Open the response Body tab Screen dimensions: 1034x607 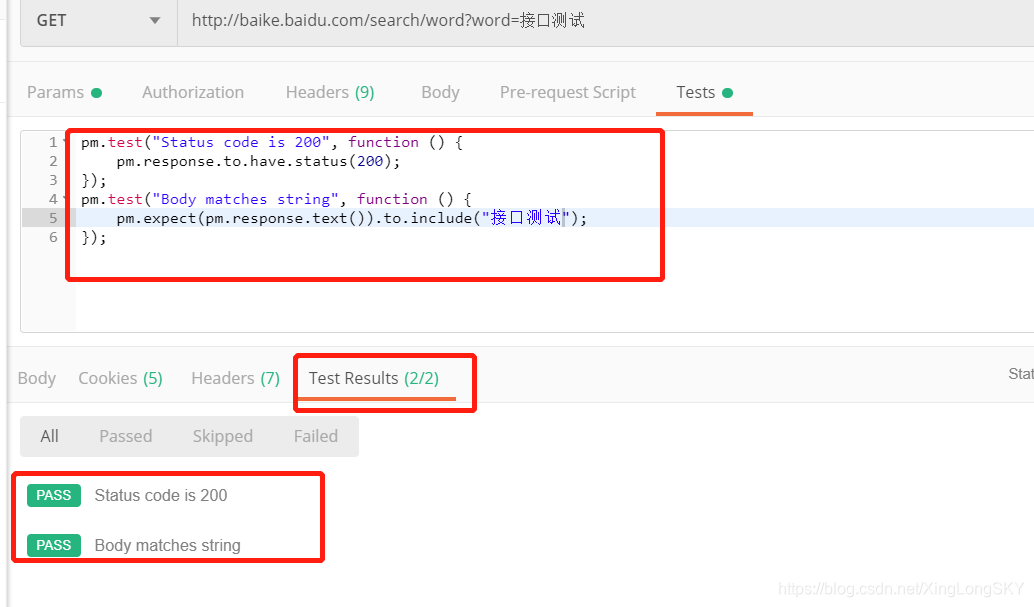[x=37, y=378]
